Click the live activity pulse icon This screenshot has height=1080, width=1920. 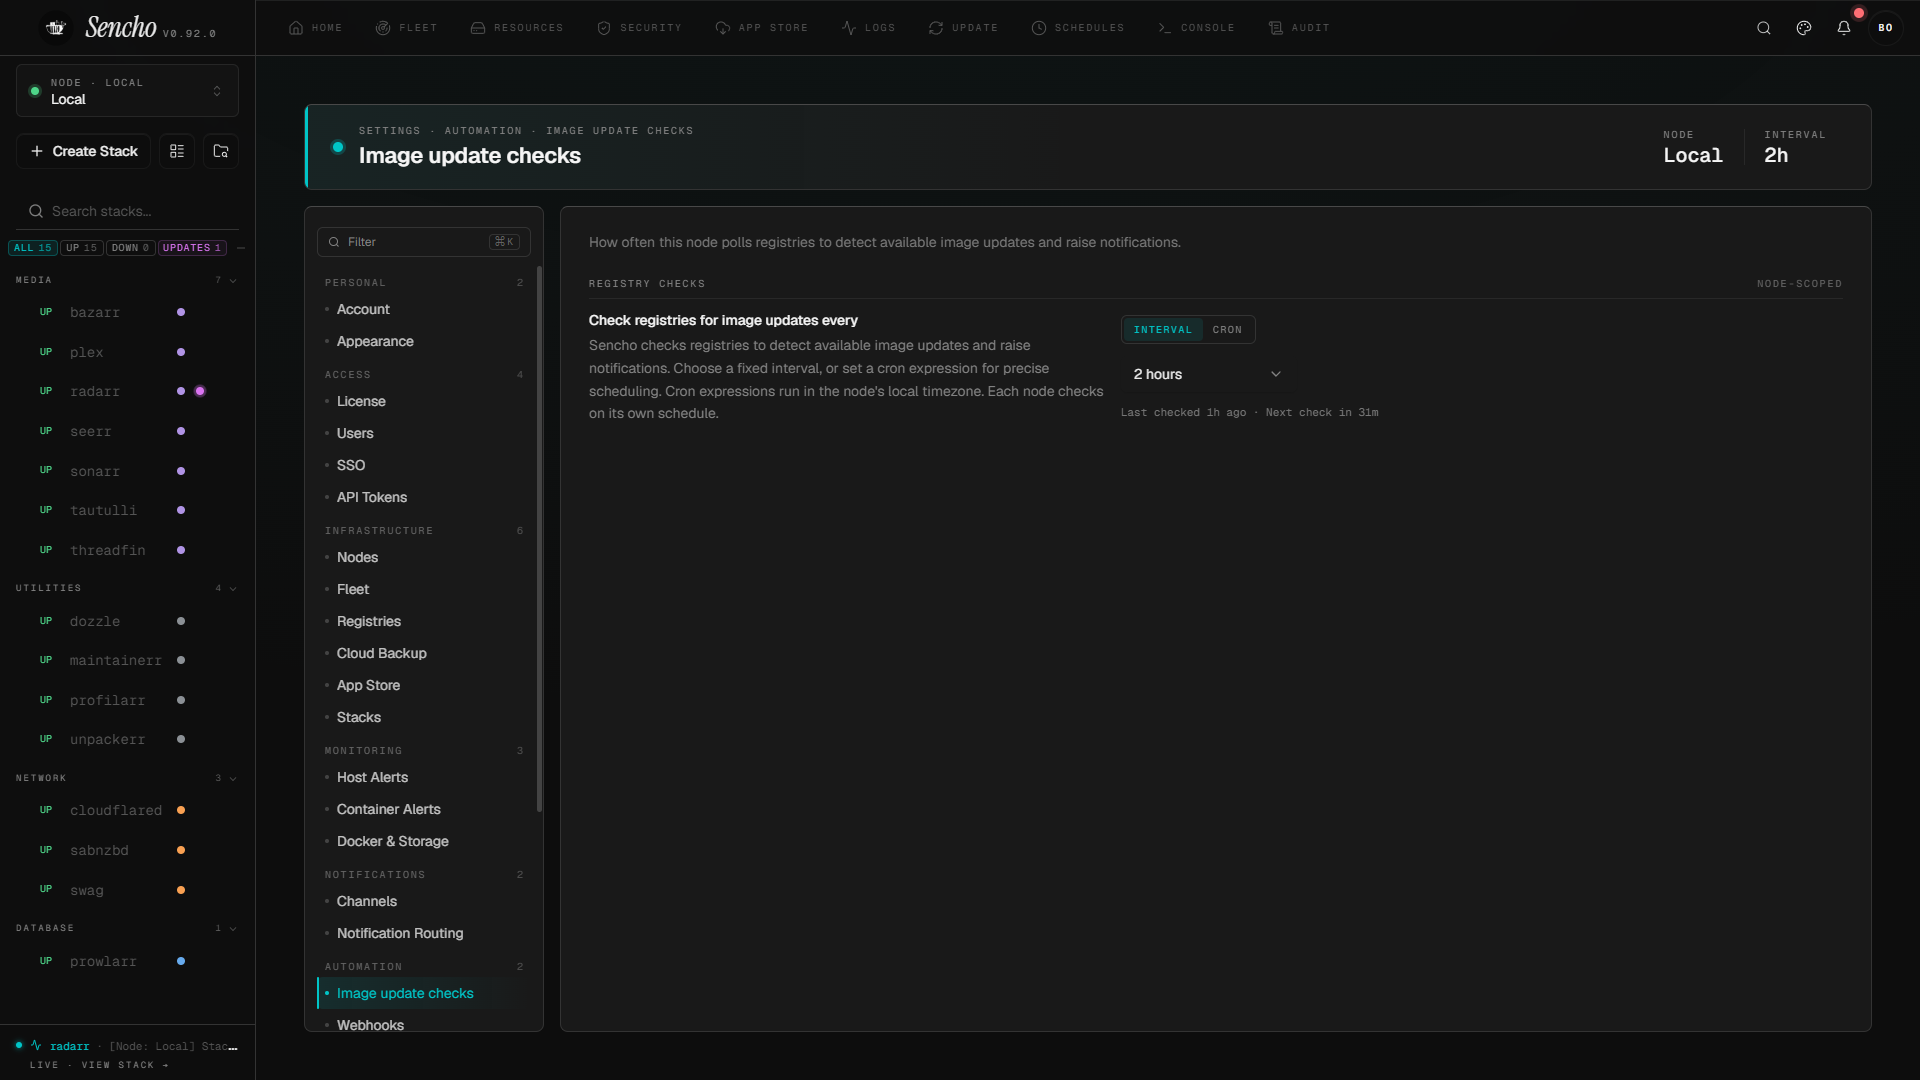[36, 1045]
